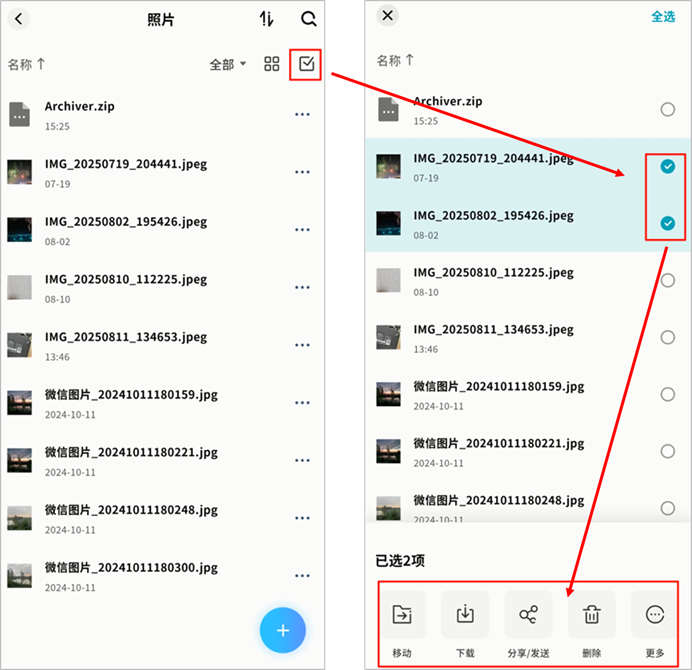The width and height of the screenshot is (692, 670).
Task: Select the Archiver.zip radio circle
Action: coord(668,110)
